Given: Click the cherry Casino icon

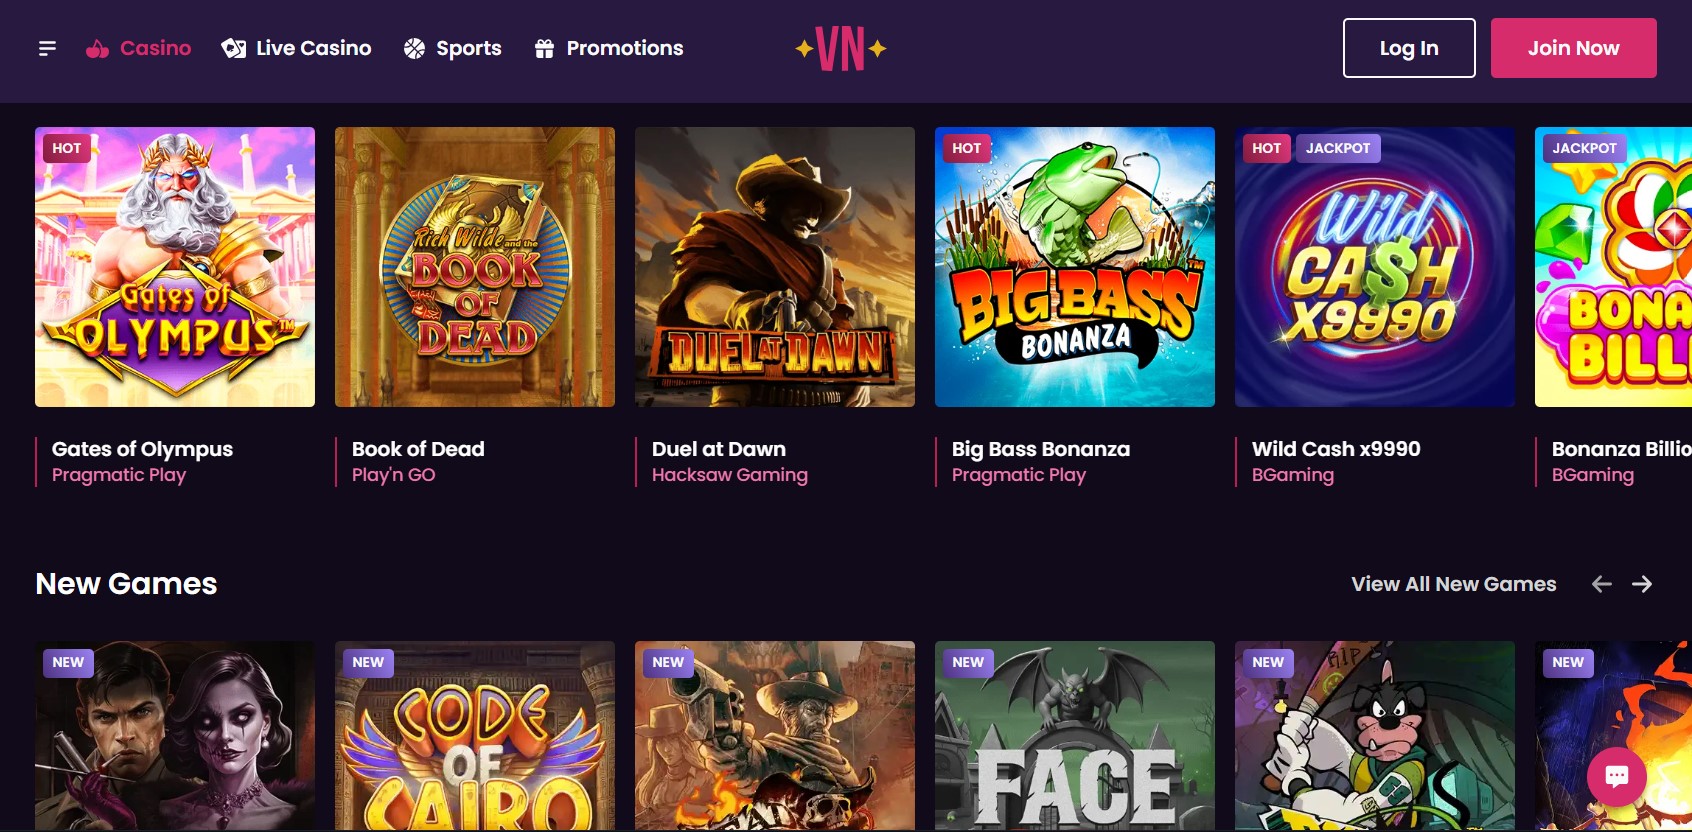Looking at the screenshot, I should coord(97,48).
